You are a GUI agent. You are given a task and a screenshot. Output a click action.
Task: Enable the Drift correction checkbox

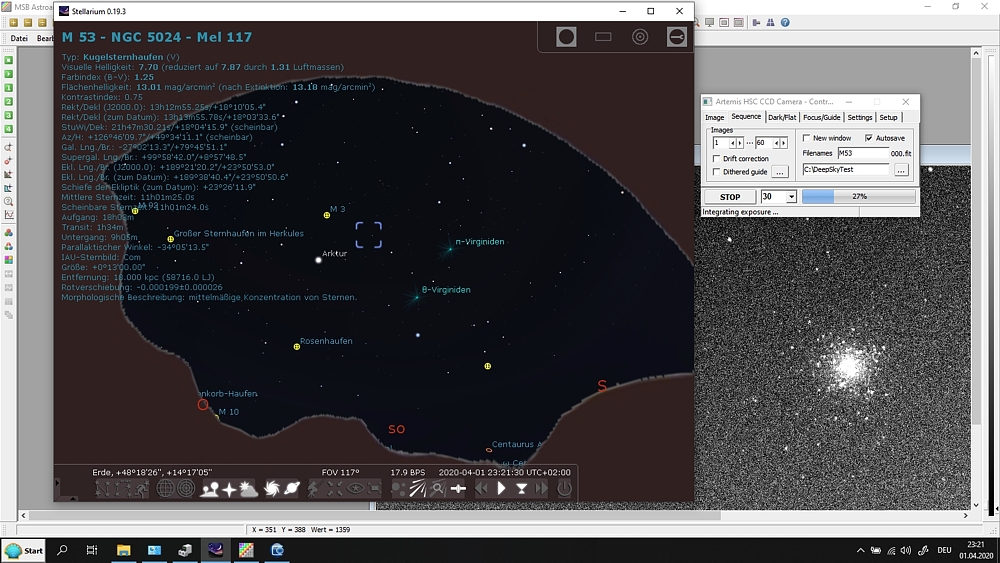pyautogui.click(x=716, y=159)
